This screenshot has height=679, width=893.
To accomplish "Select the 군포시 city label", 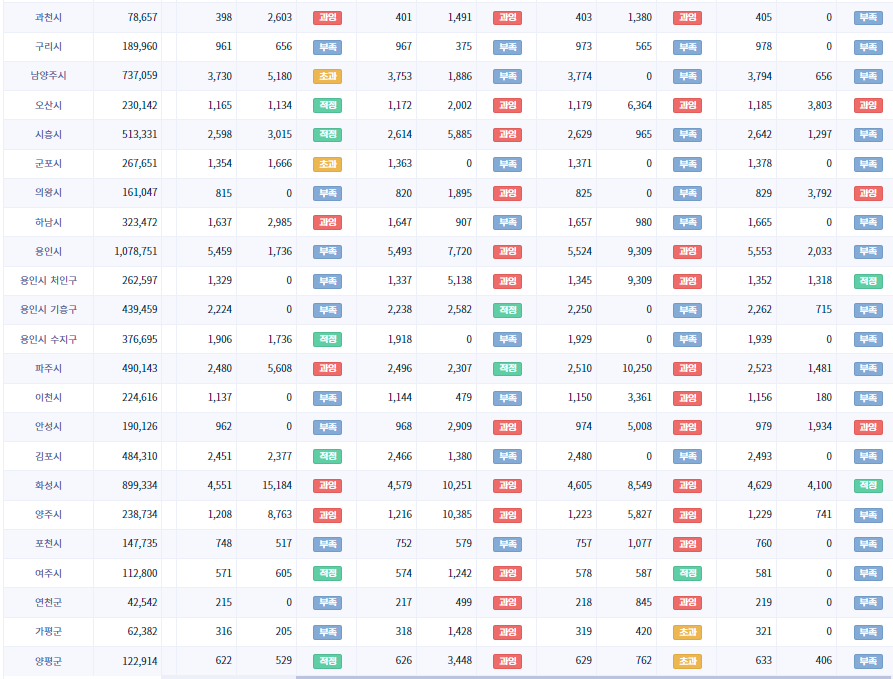I will (x=48, y=163).
